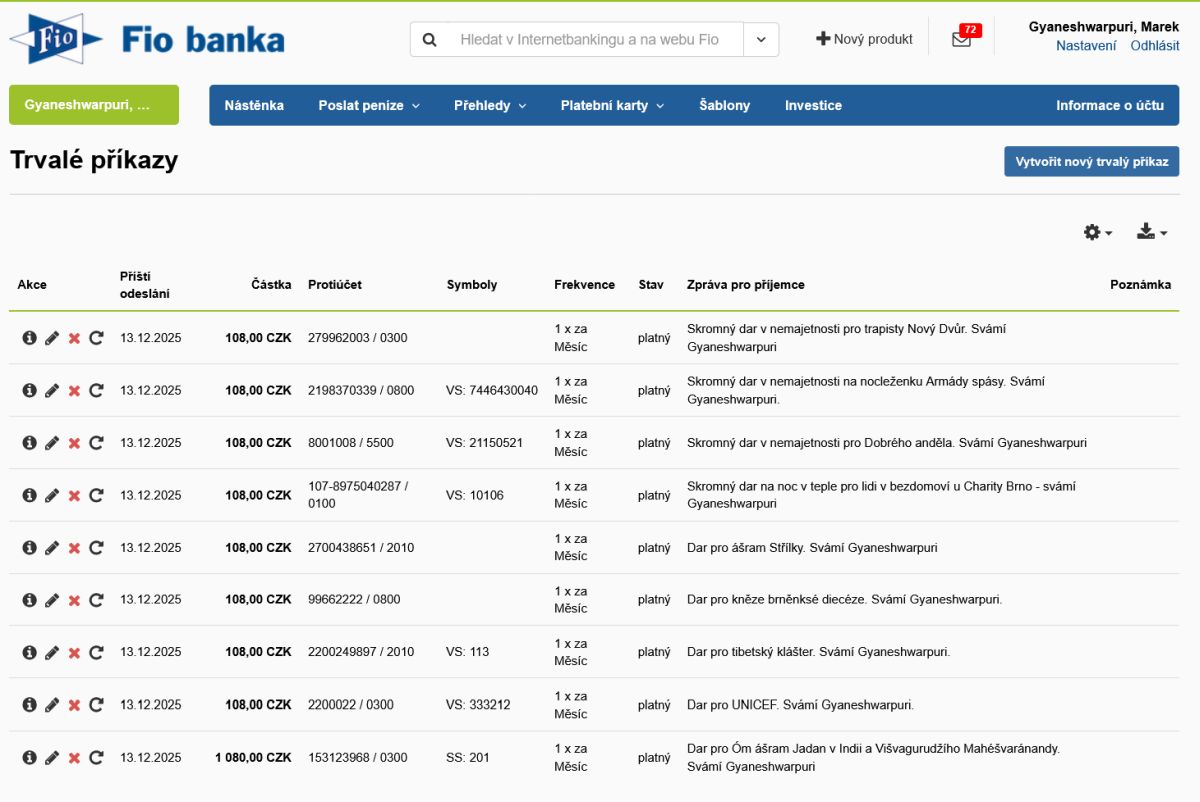Viewport: 1200px width, 802px height.
Task: Go to the Šablony tab
Action: click(x=724, y=105)
